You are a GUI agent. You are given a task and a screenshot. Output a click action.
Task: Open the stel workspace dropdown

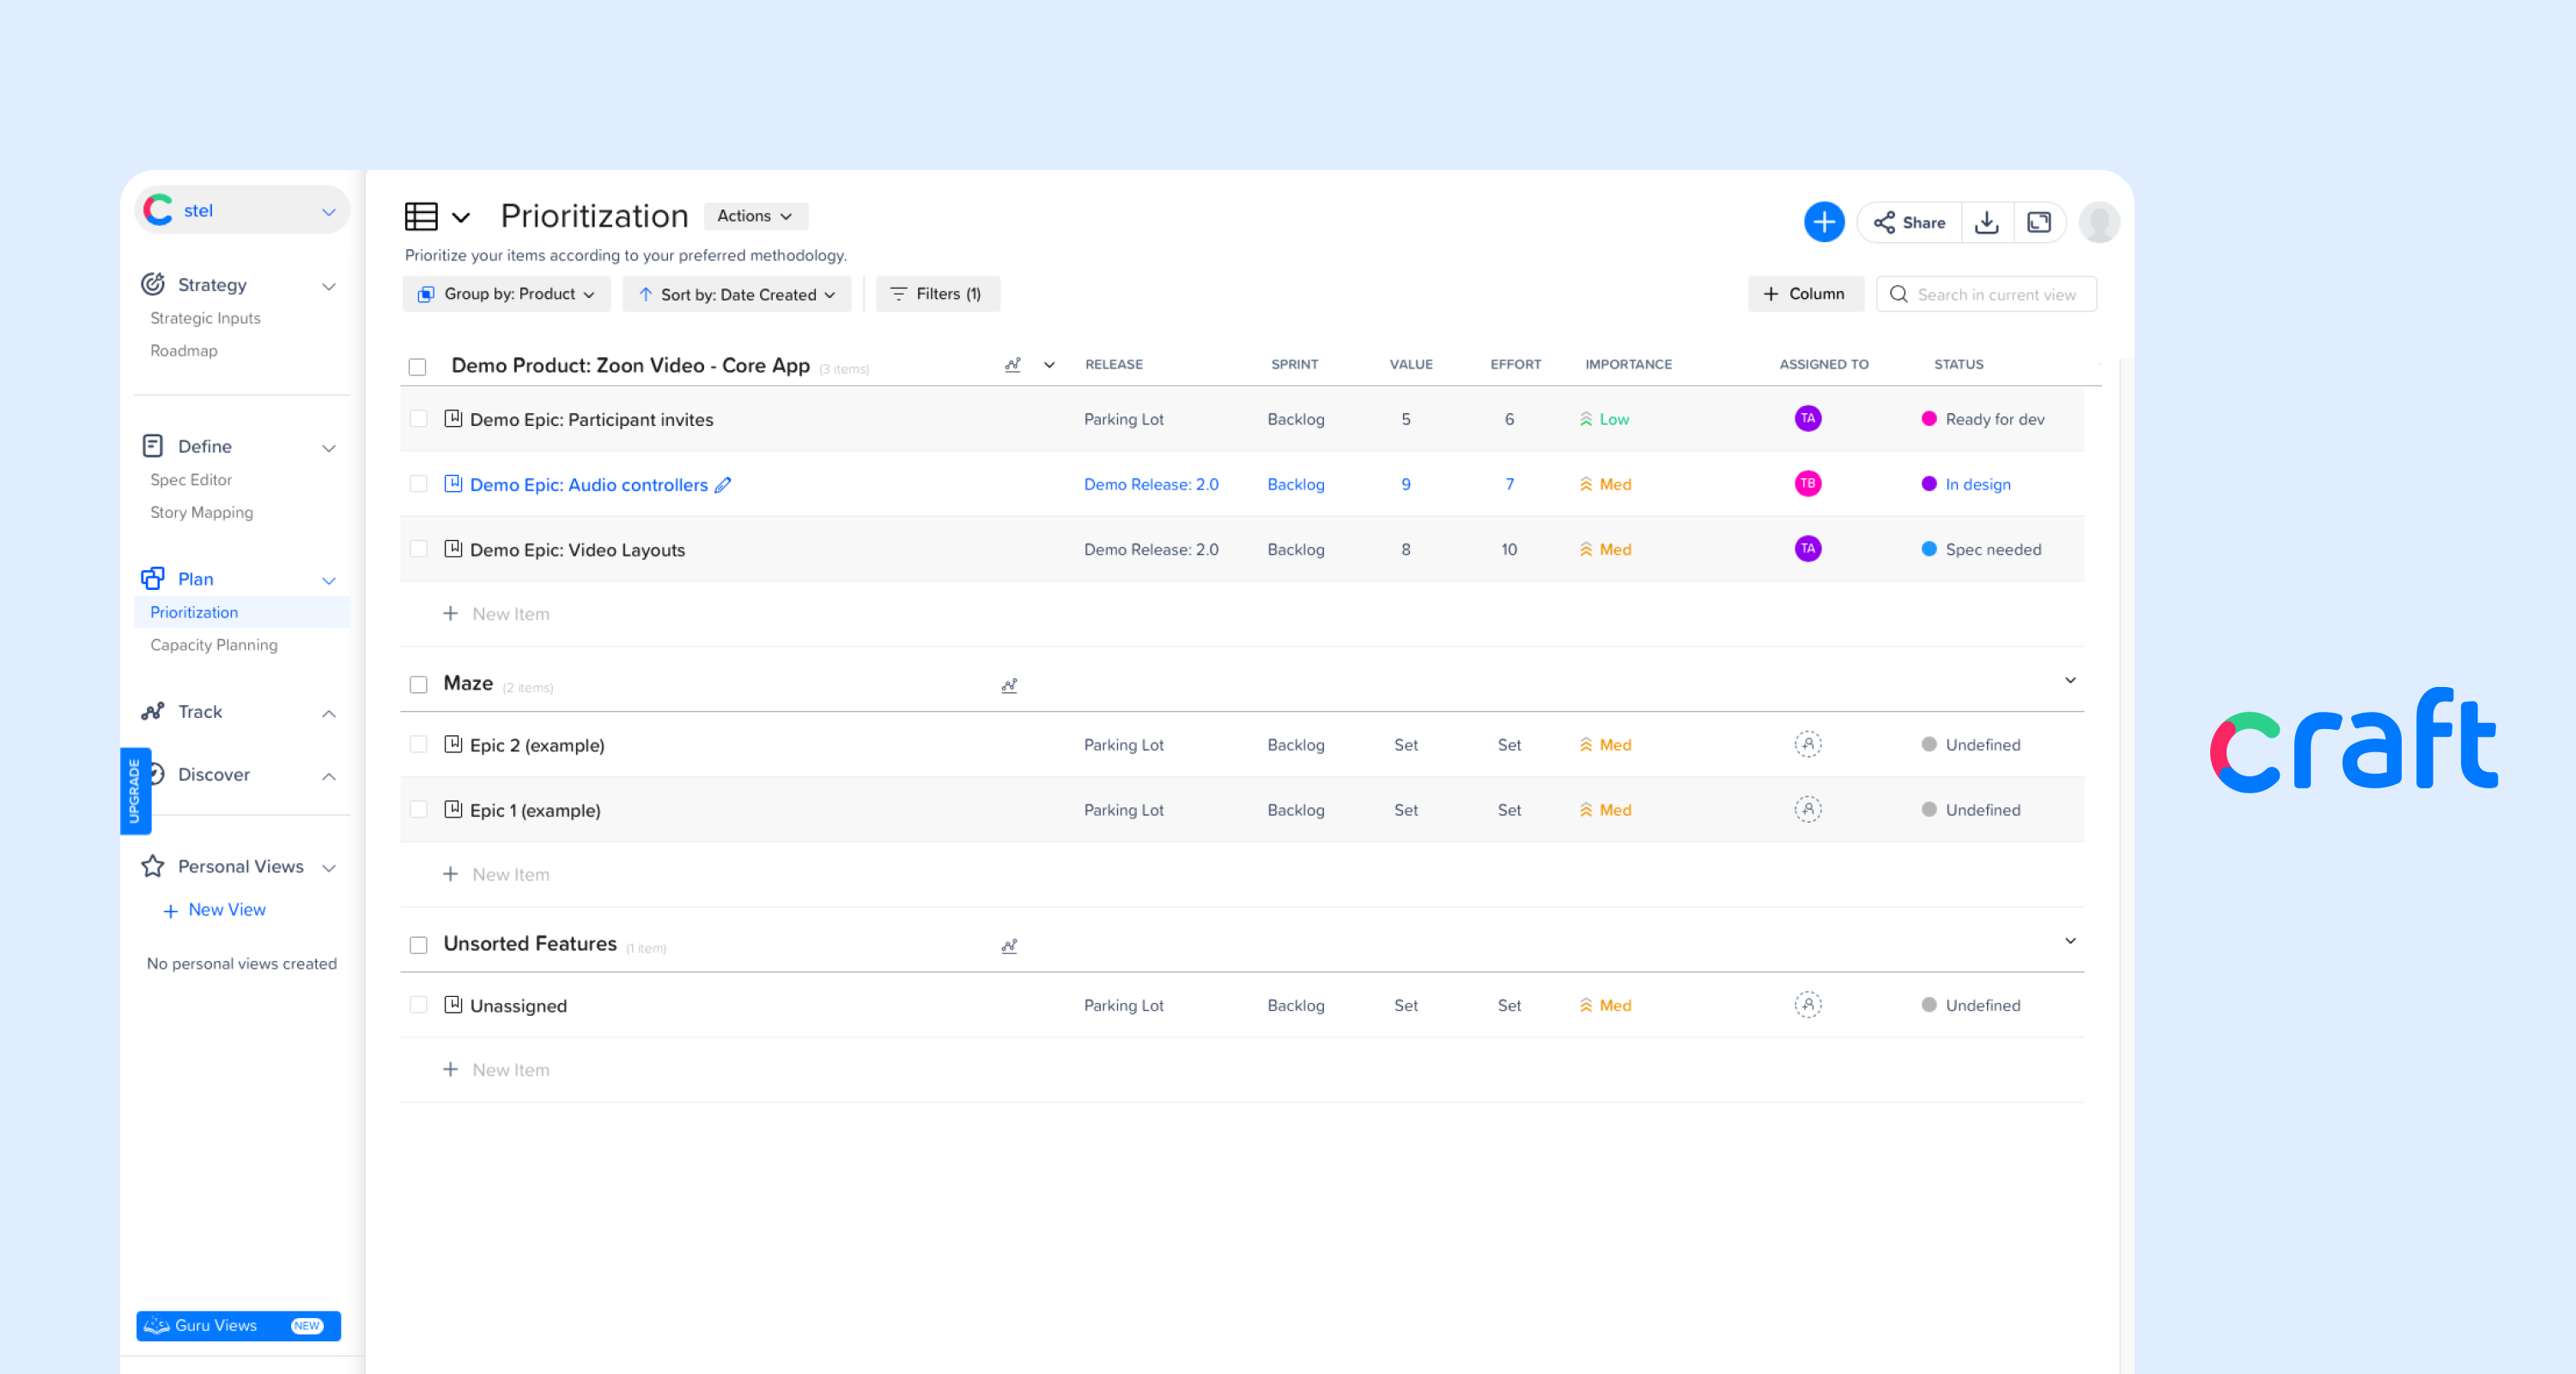241,210
